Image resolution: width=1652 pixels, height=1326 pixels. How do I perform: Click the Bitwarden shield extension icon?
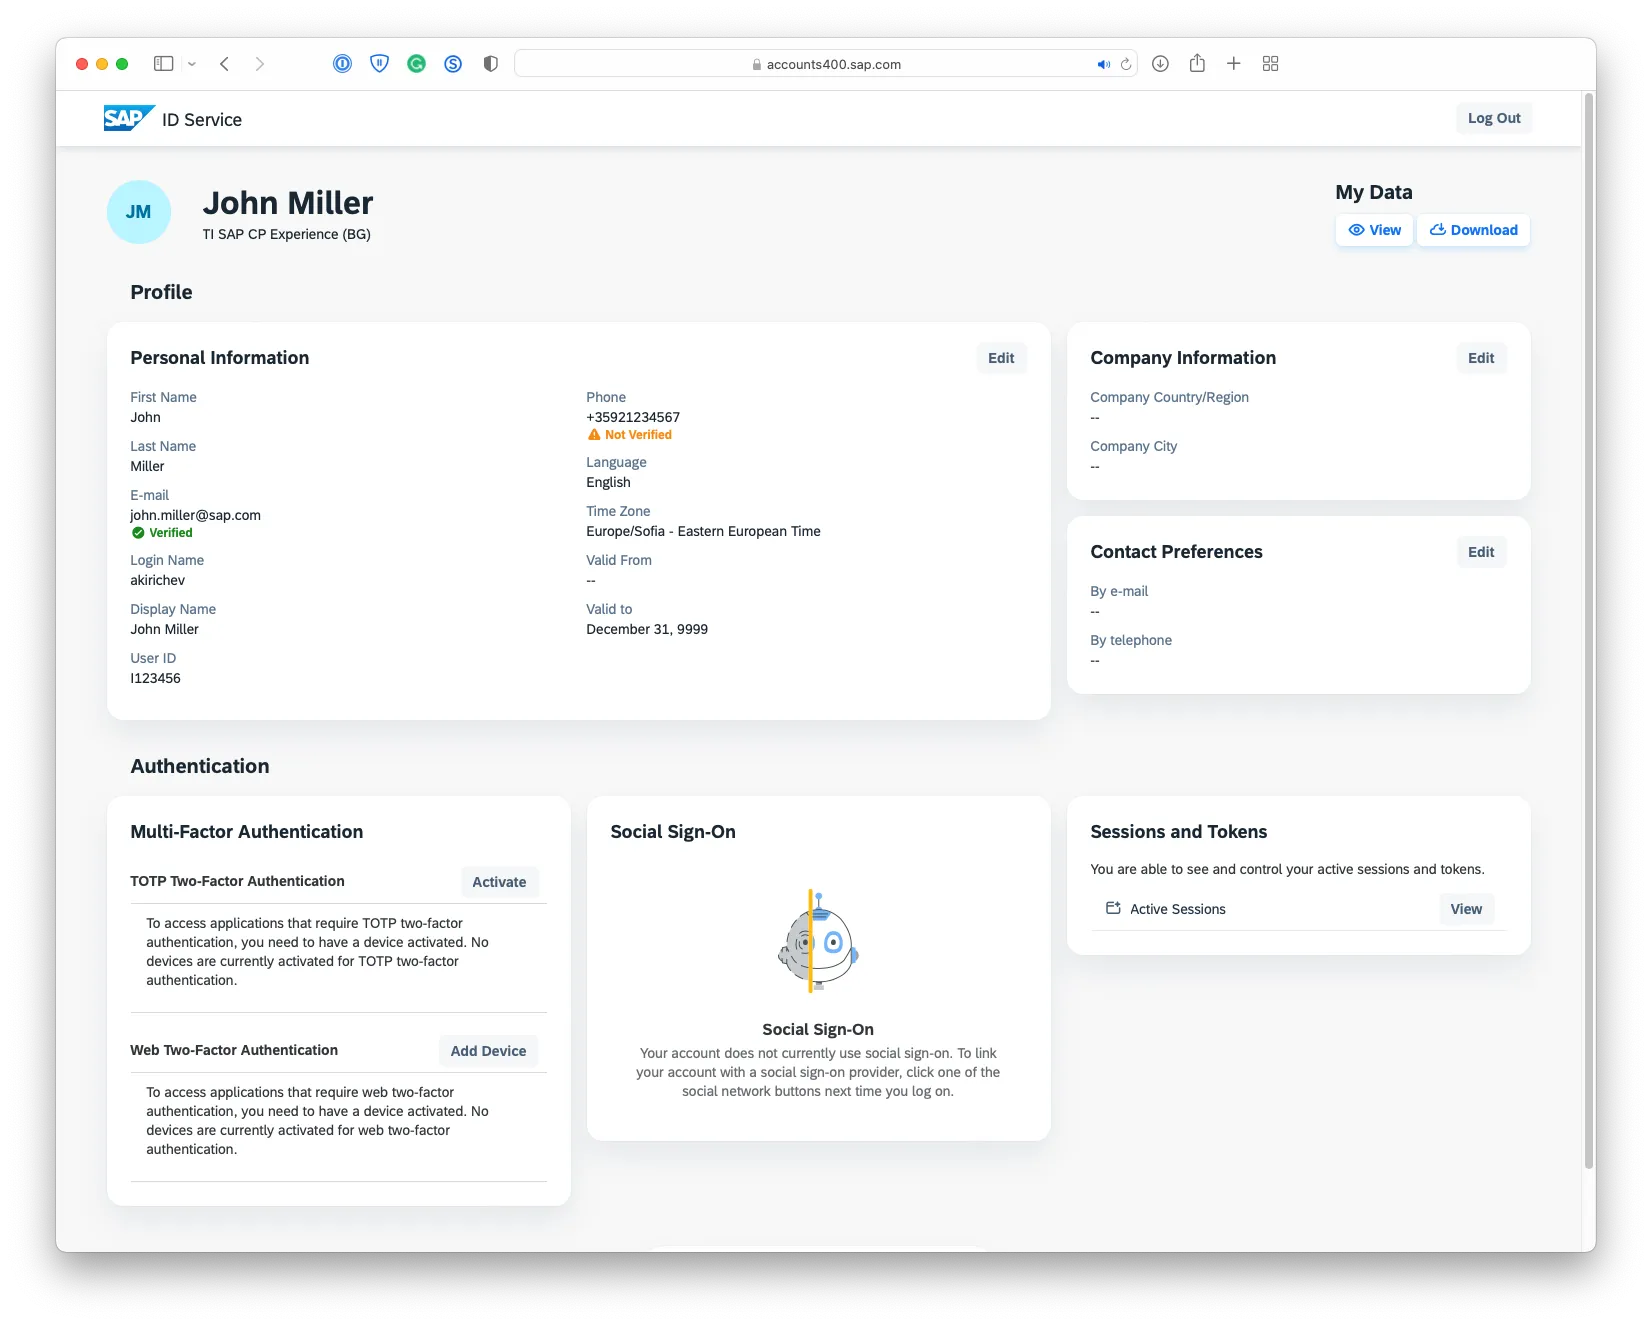click(379, 64)
